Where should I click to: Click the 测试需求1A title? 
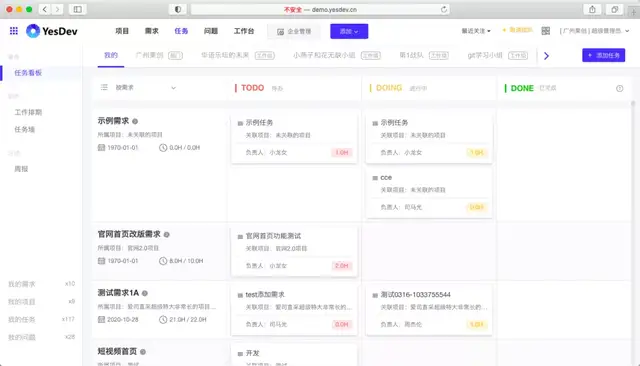click(x=118, y=293)
